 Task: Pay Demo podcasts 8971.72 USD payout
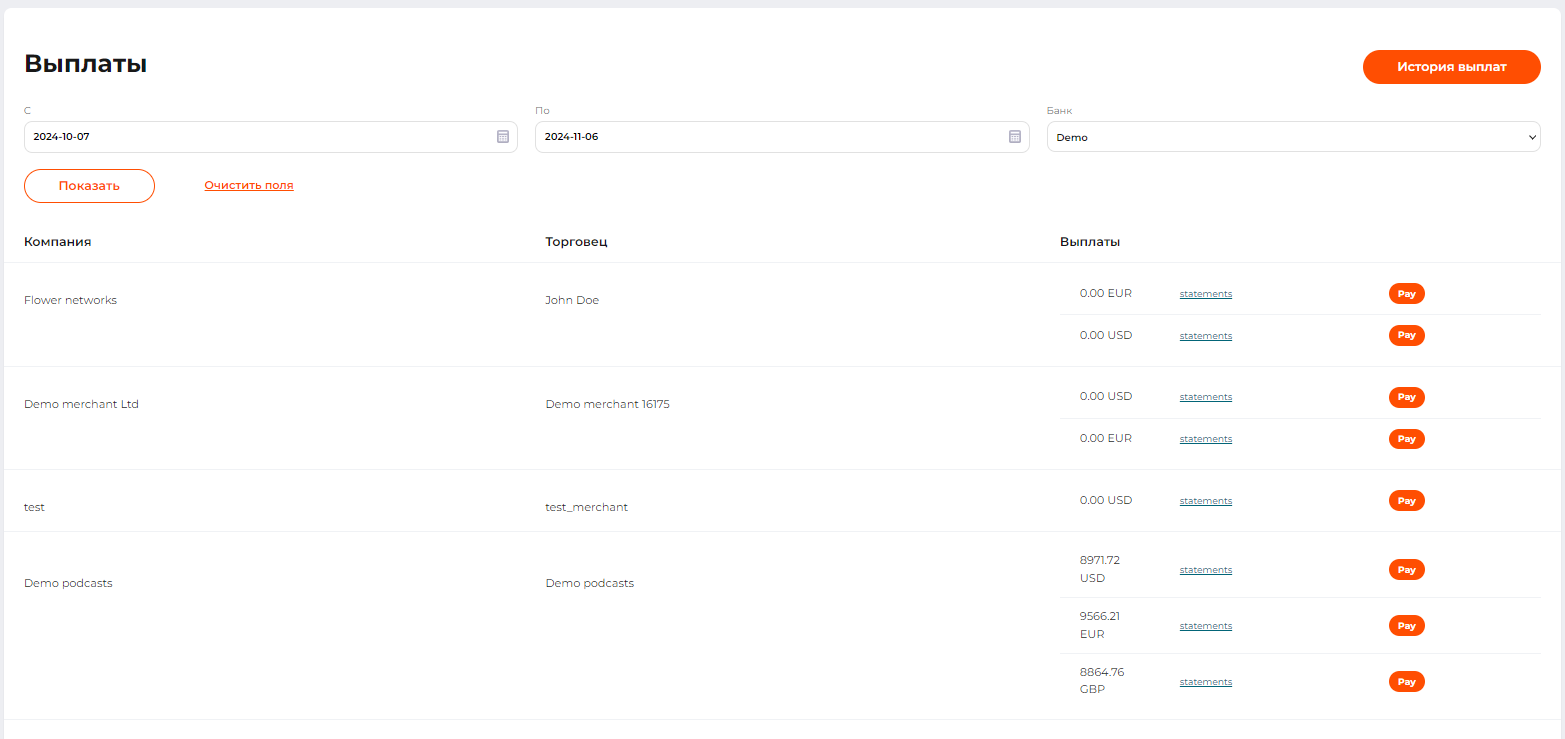[x=1406, y=570]
